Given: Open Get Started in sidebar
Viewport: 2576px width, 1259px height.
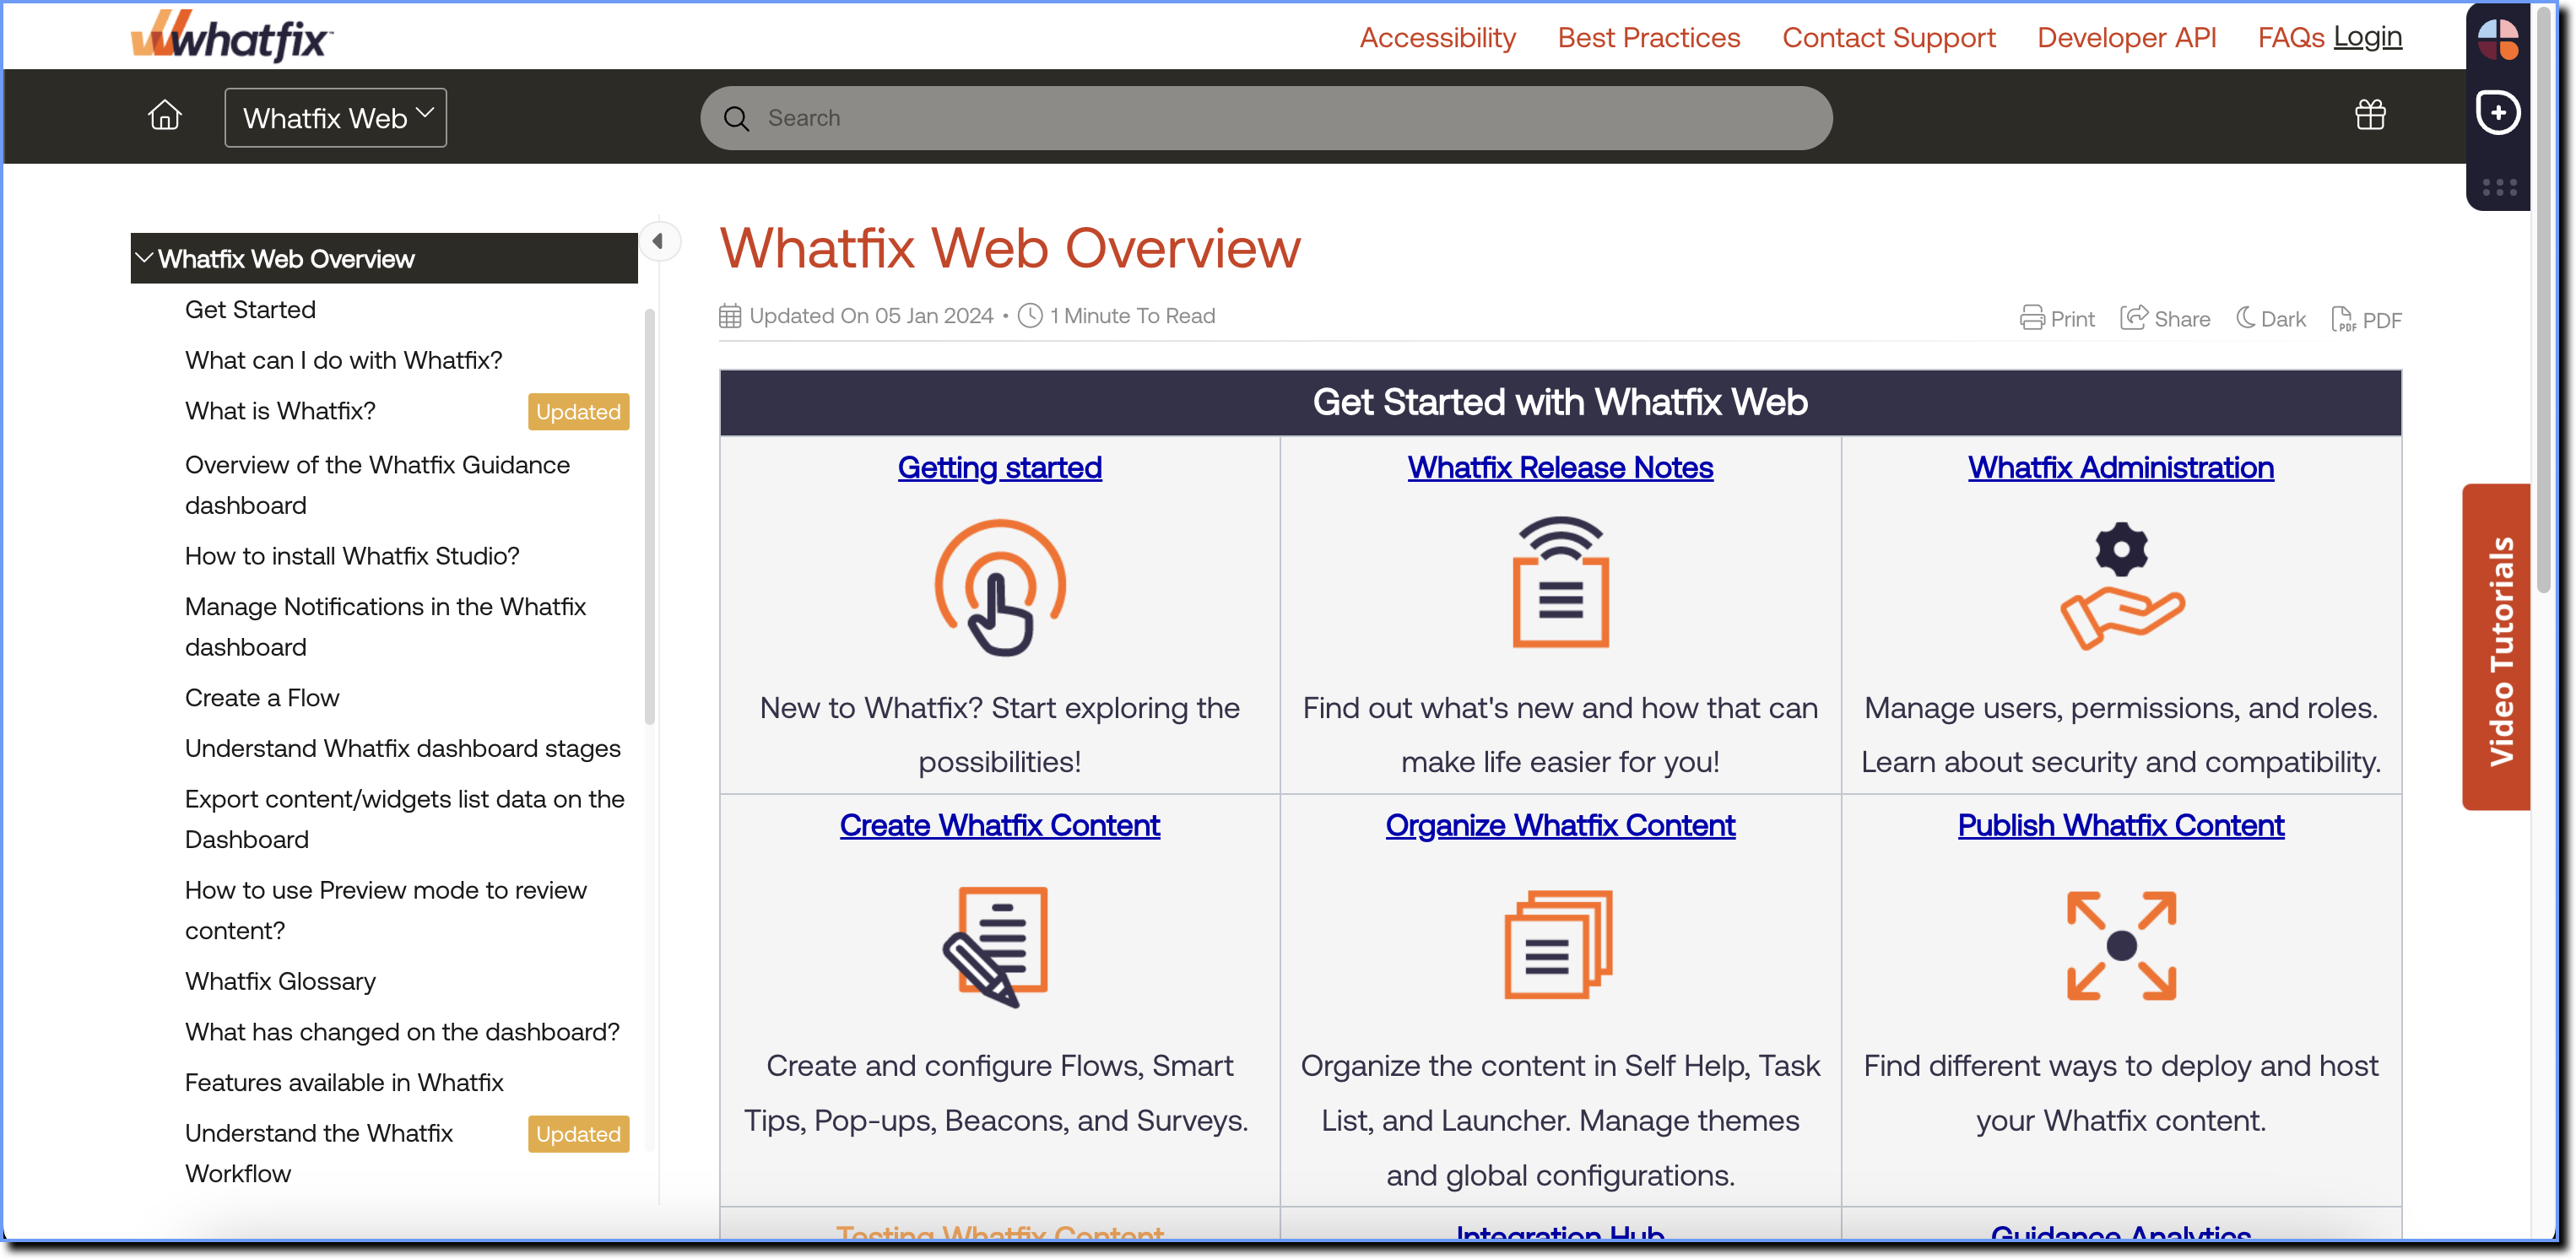Looking at the screenshot, I should coord(250,309).
